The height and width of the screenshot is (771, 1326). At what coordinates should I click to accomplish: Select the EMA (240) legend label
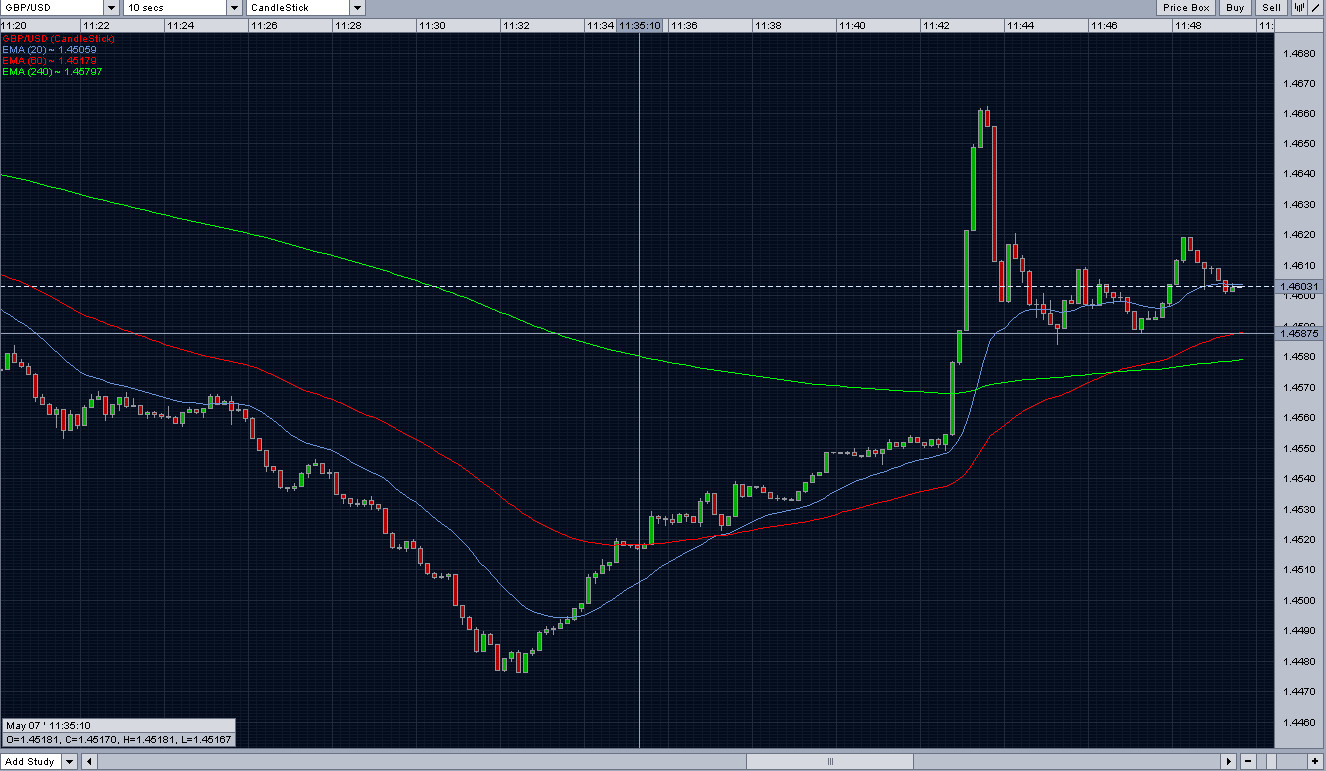point(52,72)
